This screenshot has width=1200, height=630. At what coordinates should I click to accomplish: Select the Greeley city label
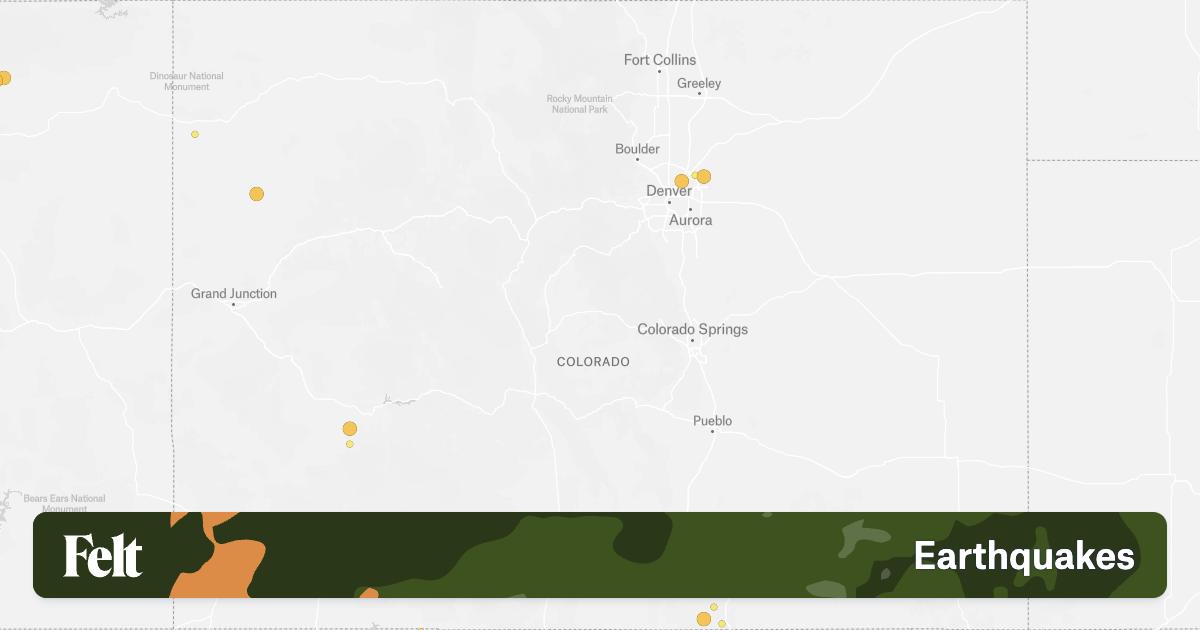[x=699, y=83]
